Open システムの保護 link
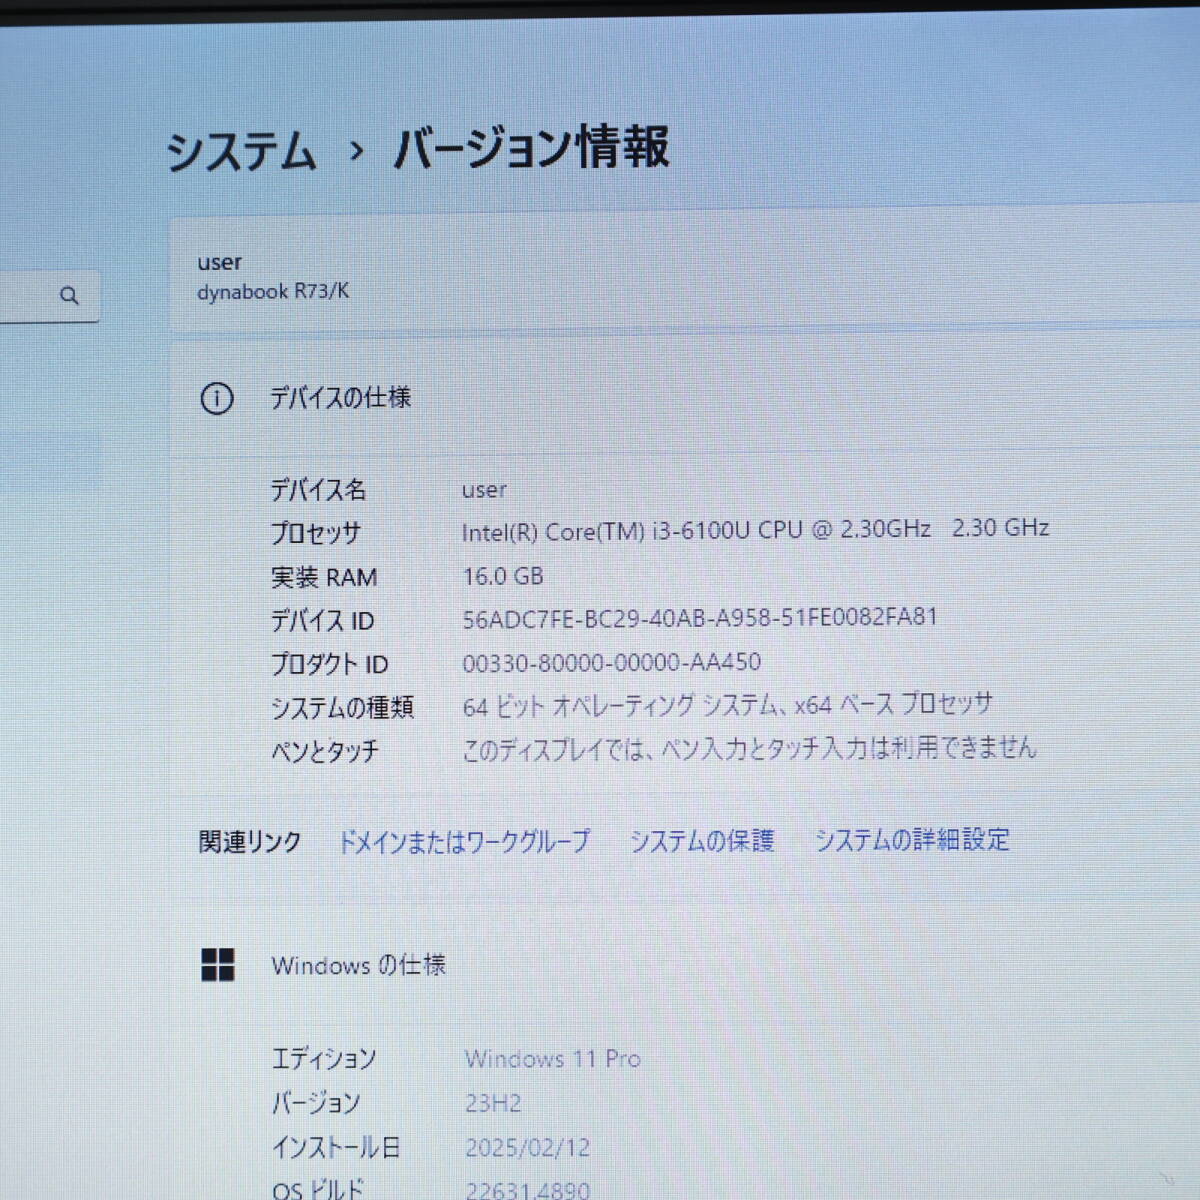This screenshot has width=1200, height=1200. pos(702,841)
